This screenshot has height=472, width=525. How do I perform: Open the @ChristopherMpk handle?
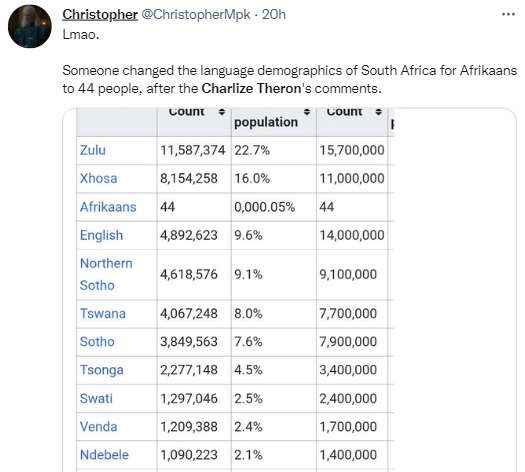tap(196, 14)
